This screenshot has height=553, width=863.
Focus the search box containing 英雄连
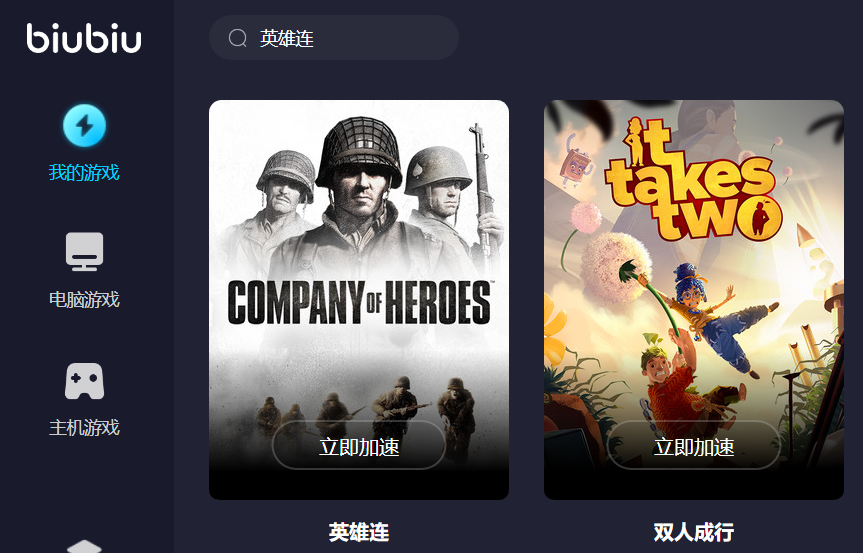(x=334, y=37)
